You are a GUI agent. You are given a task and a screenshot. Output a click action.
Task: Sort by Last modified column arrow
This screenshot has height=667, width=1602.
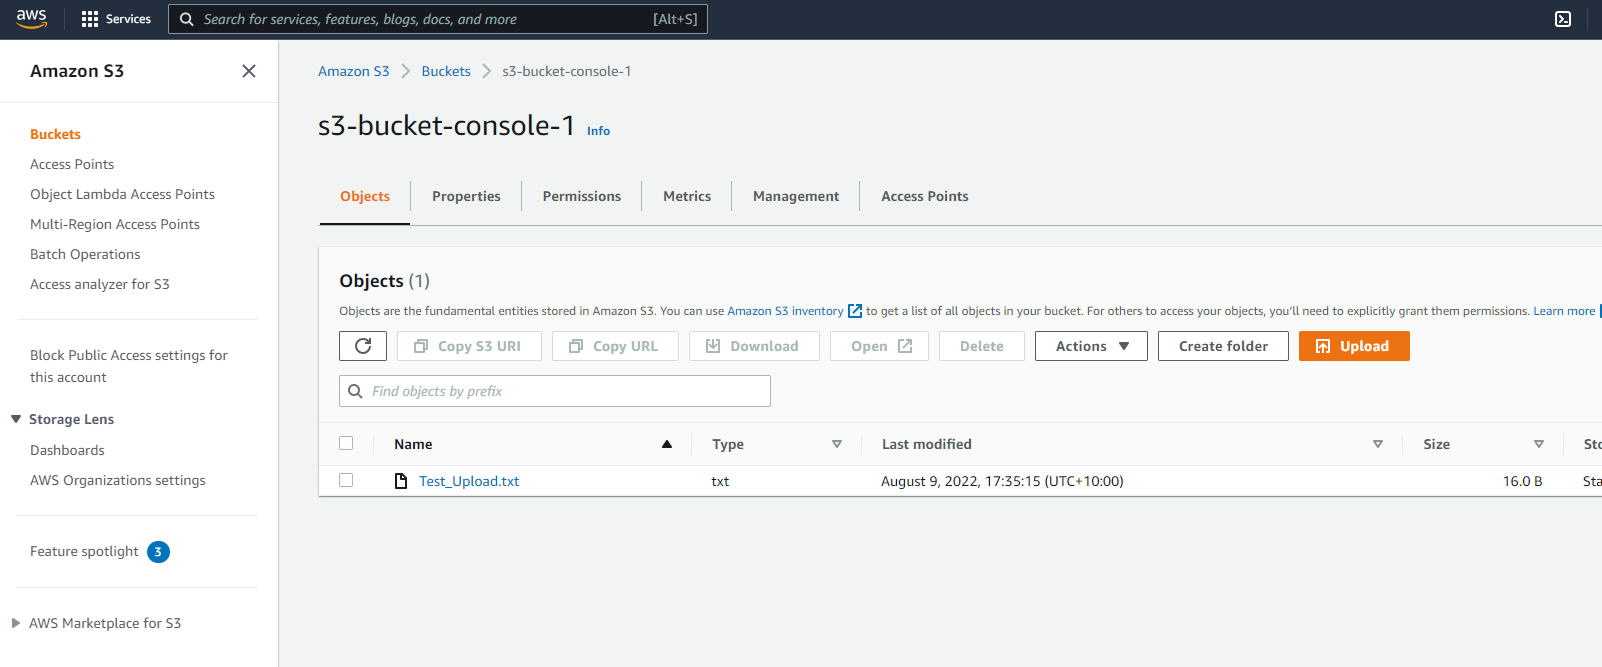tap(1378, 444)
